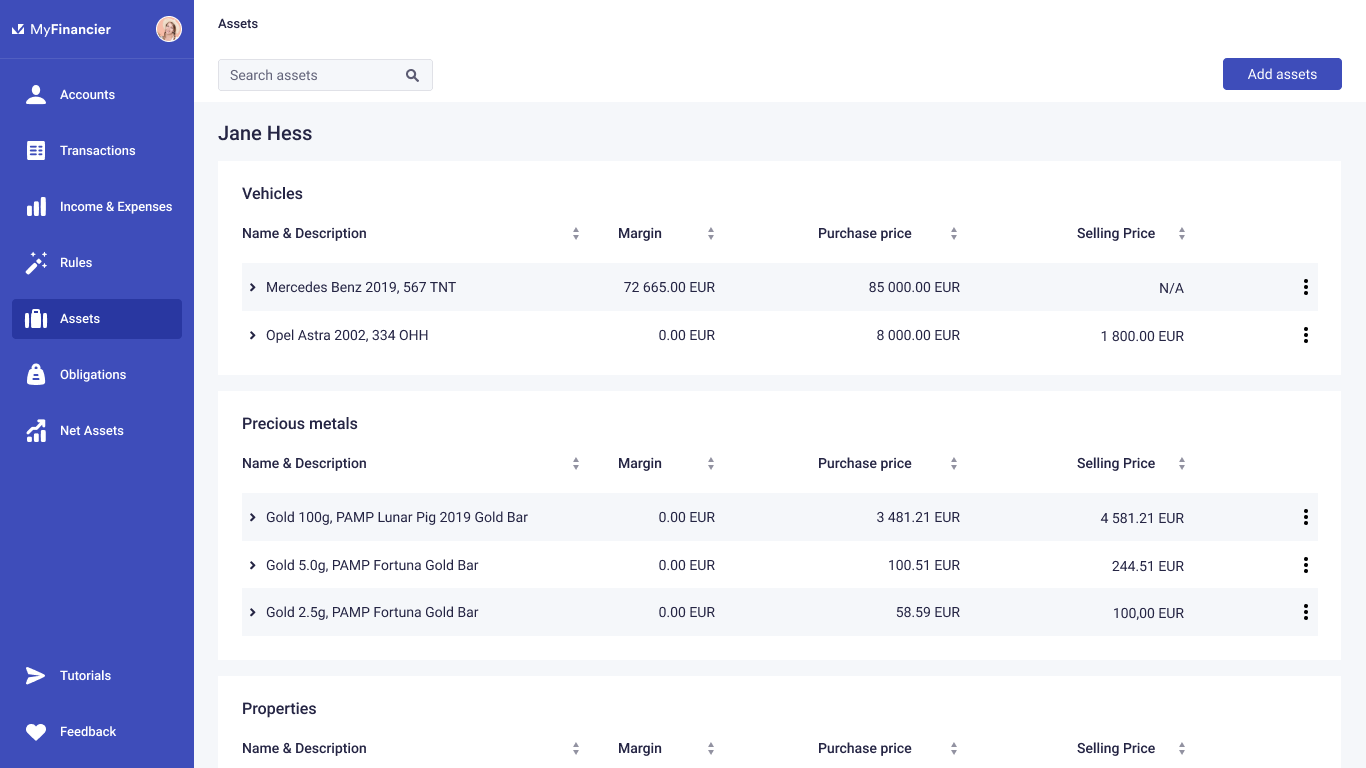Expand Gold 5.0g PAMP Fortuna row
Screen dimensions: 1366x768
coord(253,566)
